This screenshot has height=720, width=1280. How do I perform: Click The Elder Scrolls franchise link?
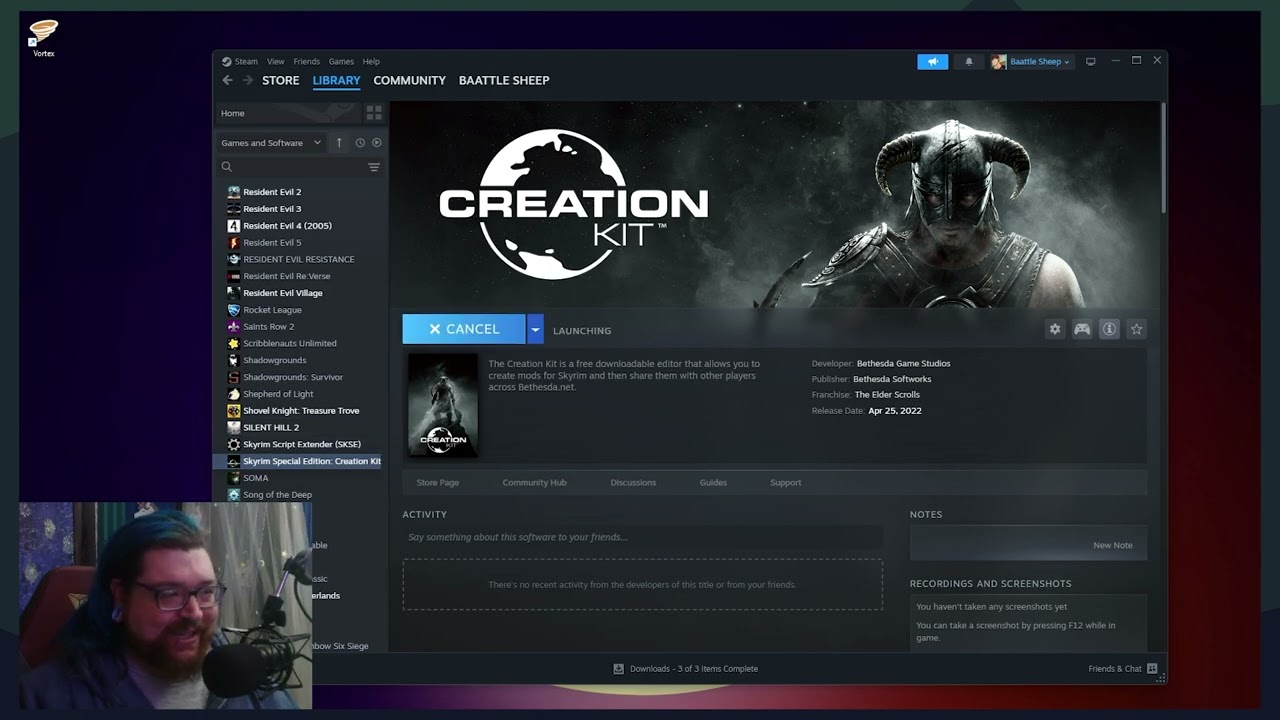[887, 394]
